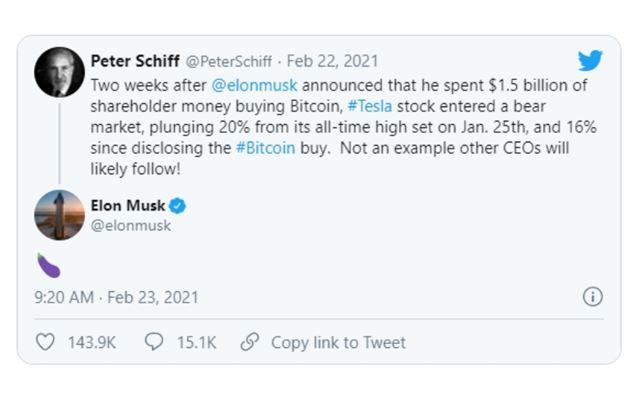Open the 9:20 AM Feb 23, 2021 timestamp
Screen dimensions: 640x400
tap(117, 297)
